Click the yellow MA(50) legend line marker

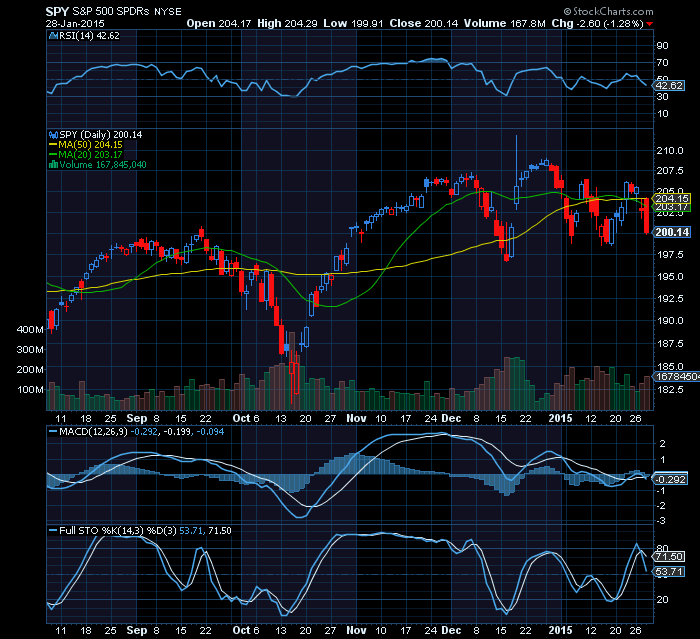53,145
